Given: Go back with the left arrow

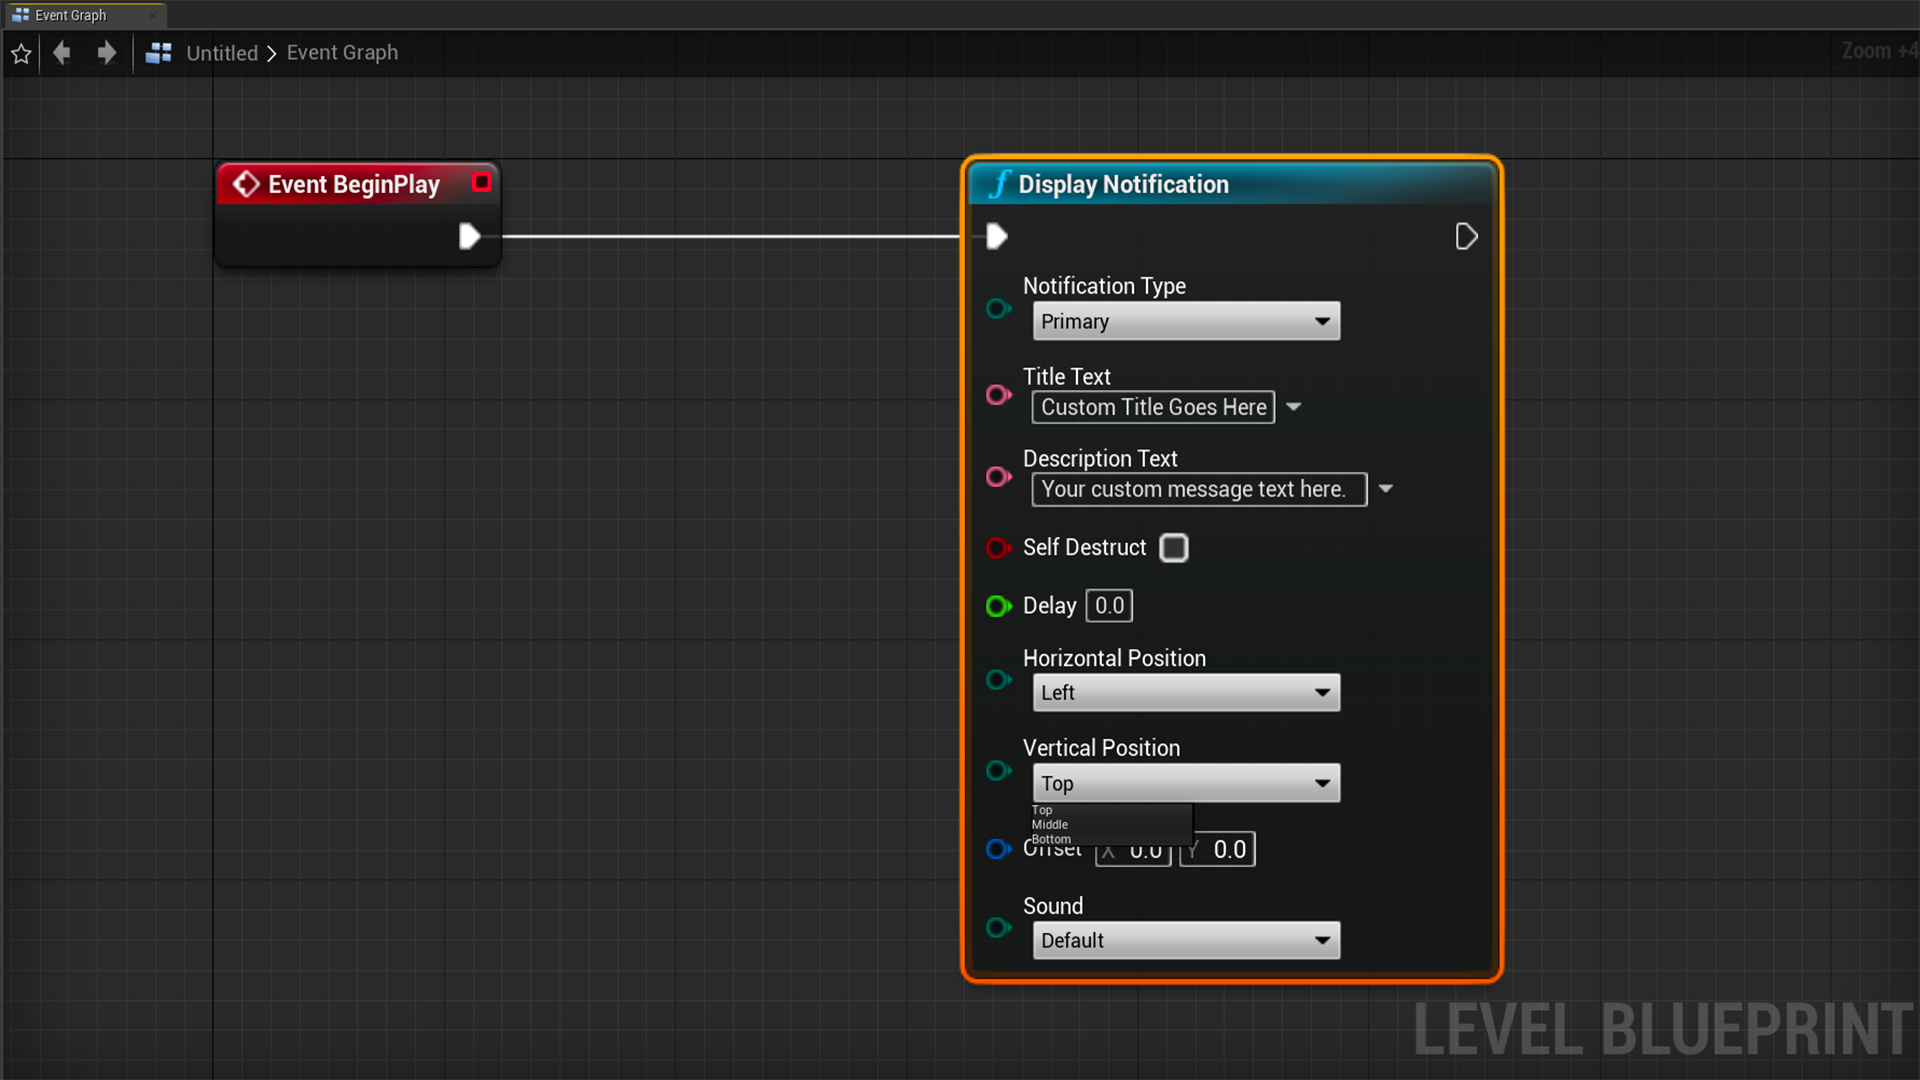Looking at the screenshot, I should (62, 52).
